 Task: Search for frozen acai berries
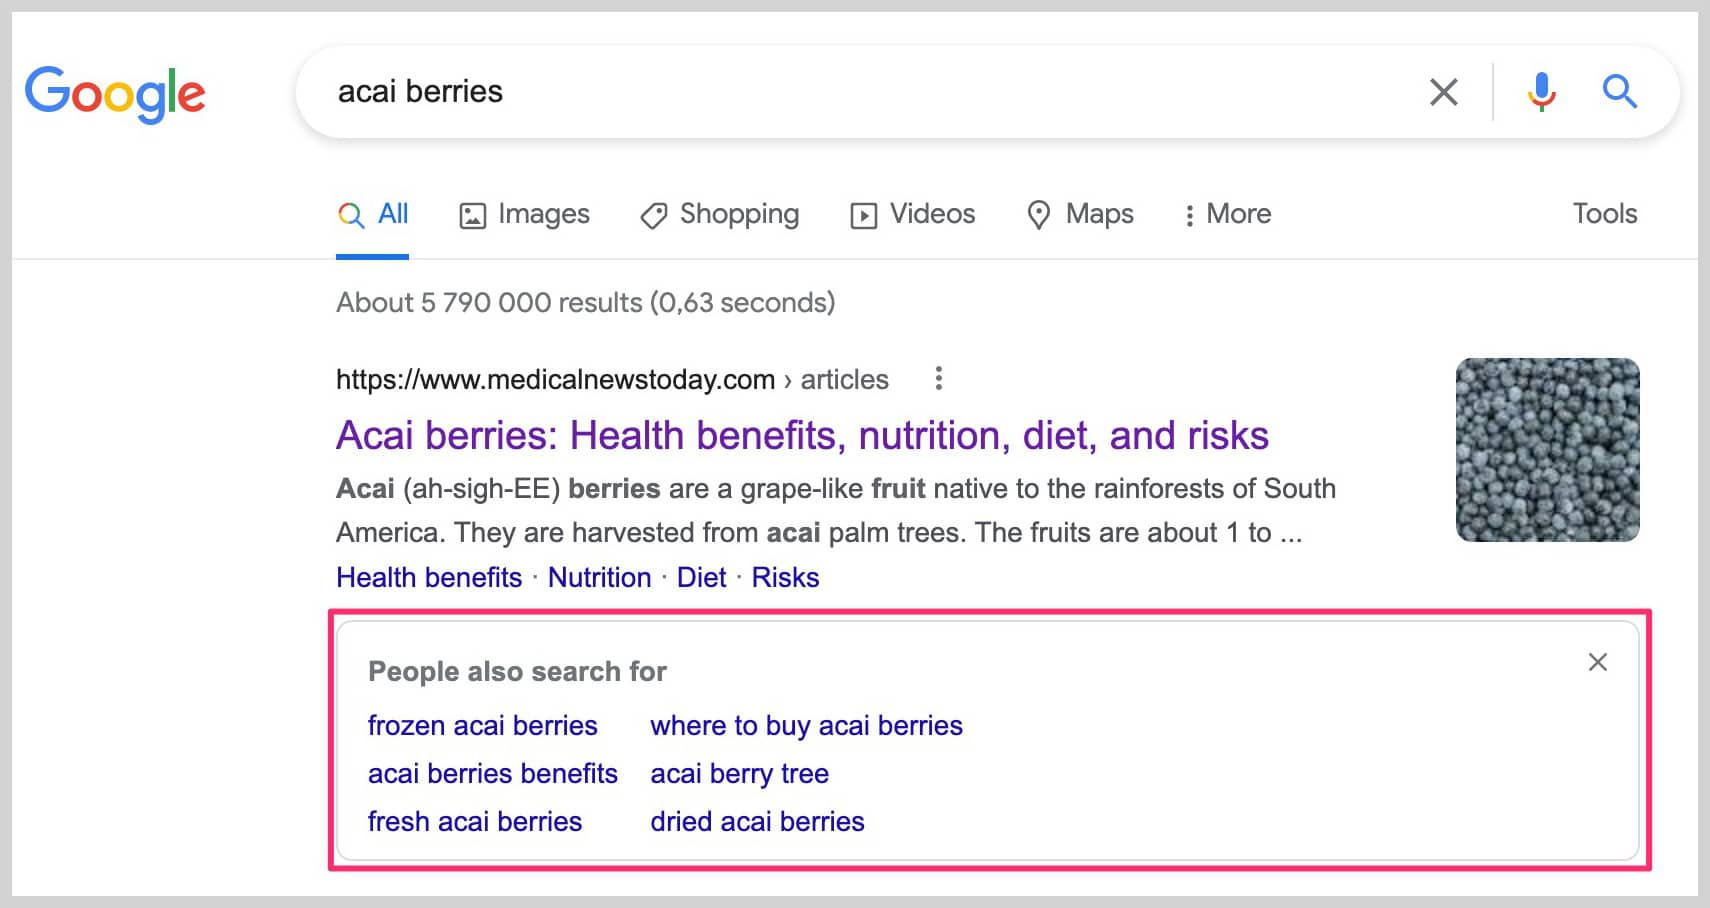click(x=483, y=726)
